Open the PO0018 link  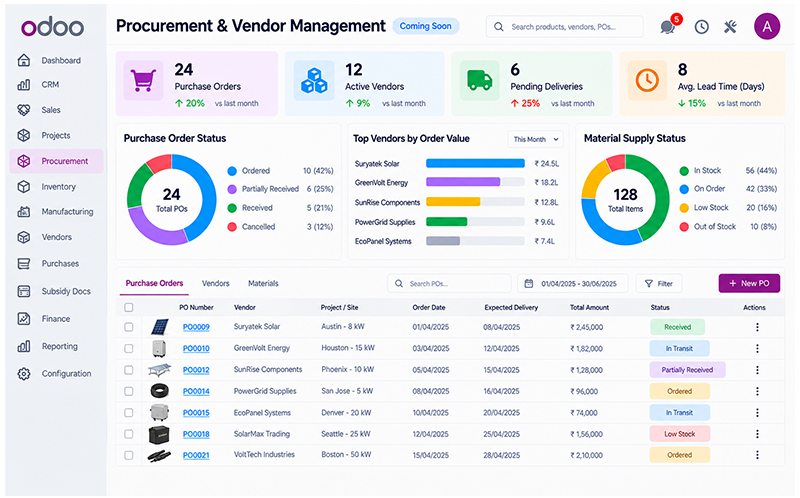196,434
